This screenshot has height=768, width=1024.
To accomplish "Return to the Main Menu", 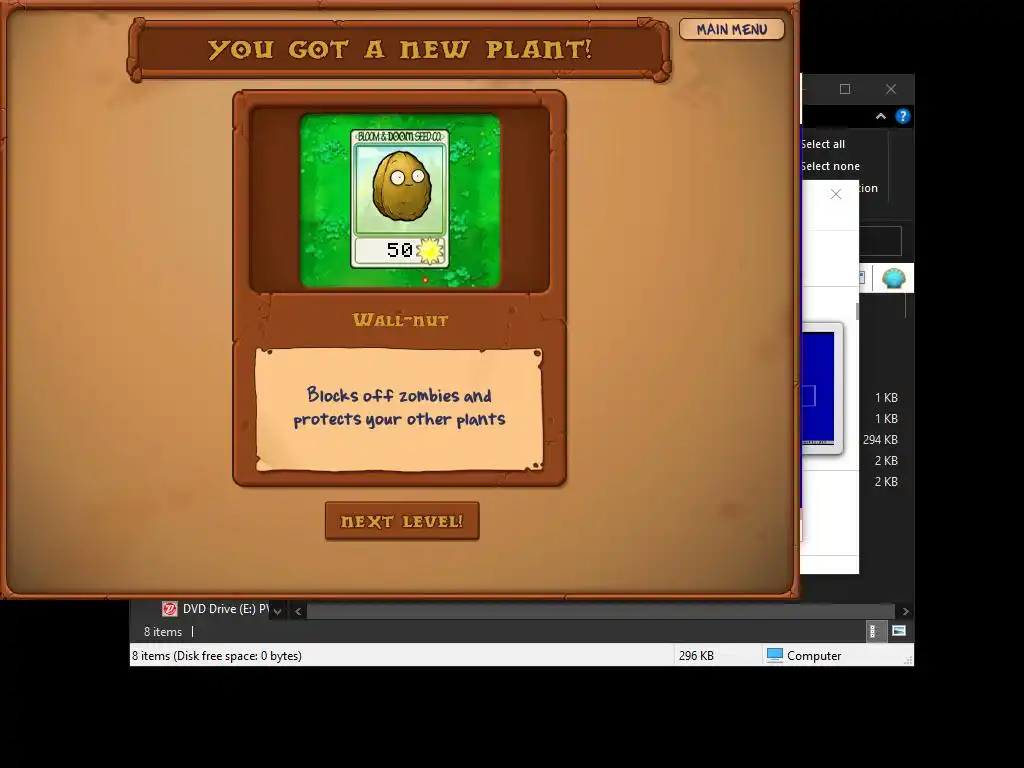I will [731, 29].
